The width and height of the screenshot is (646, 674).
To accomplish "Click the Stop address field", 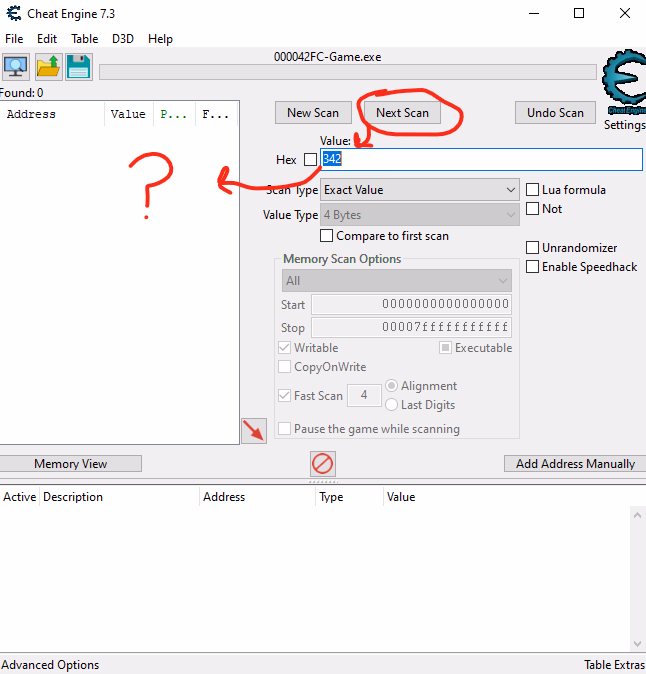I will 411,327.
